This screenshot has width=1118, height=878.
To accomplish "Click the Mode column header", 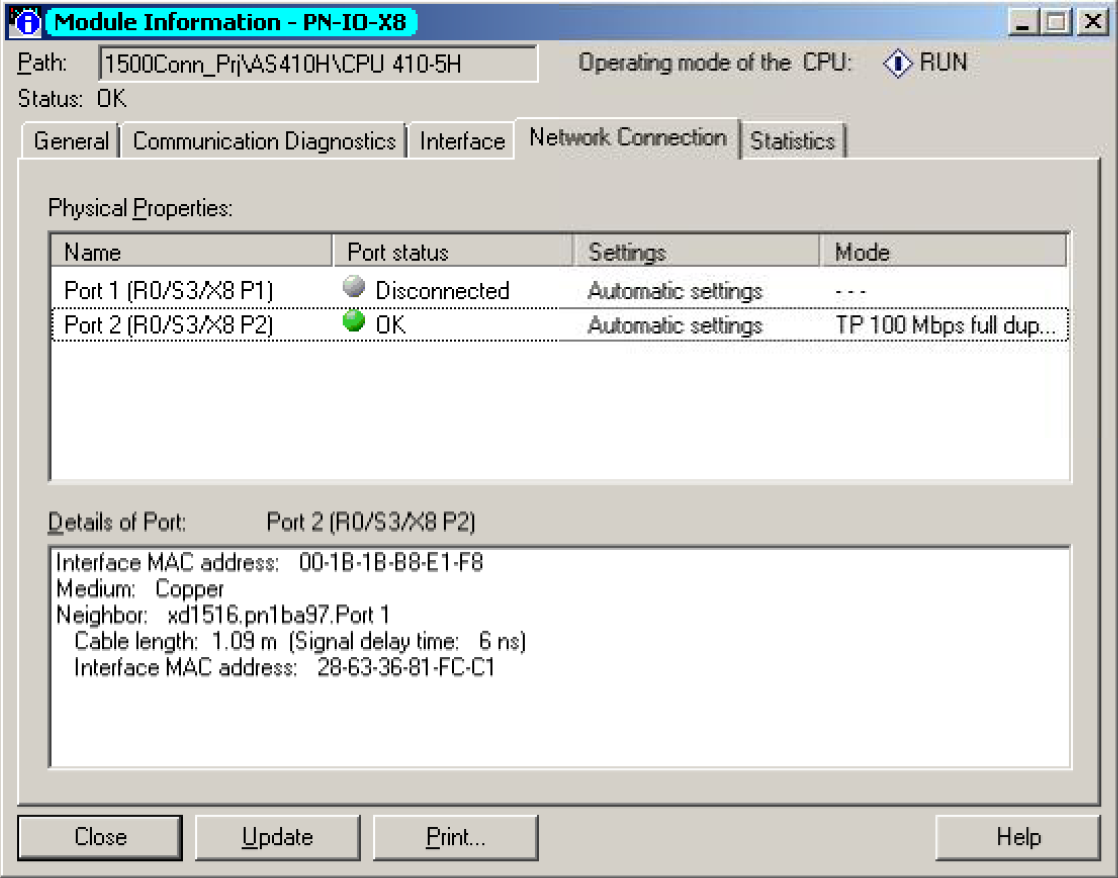I will tap(942, 251).
